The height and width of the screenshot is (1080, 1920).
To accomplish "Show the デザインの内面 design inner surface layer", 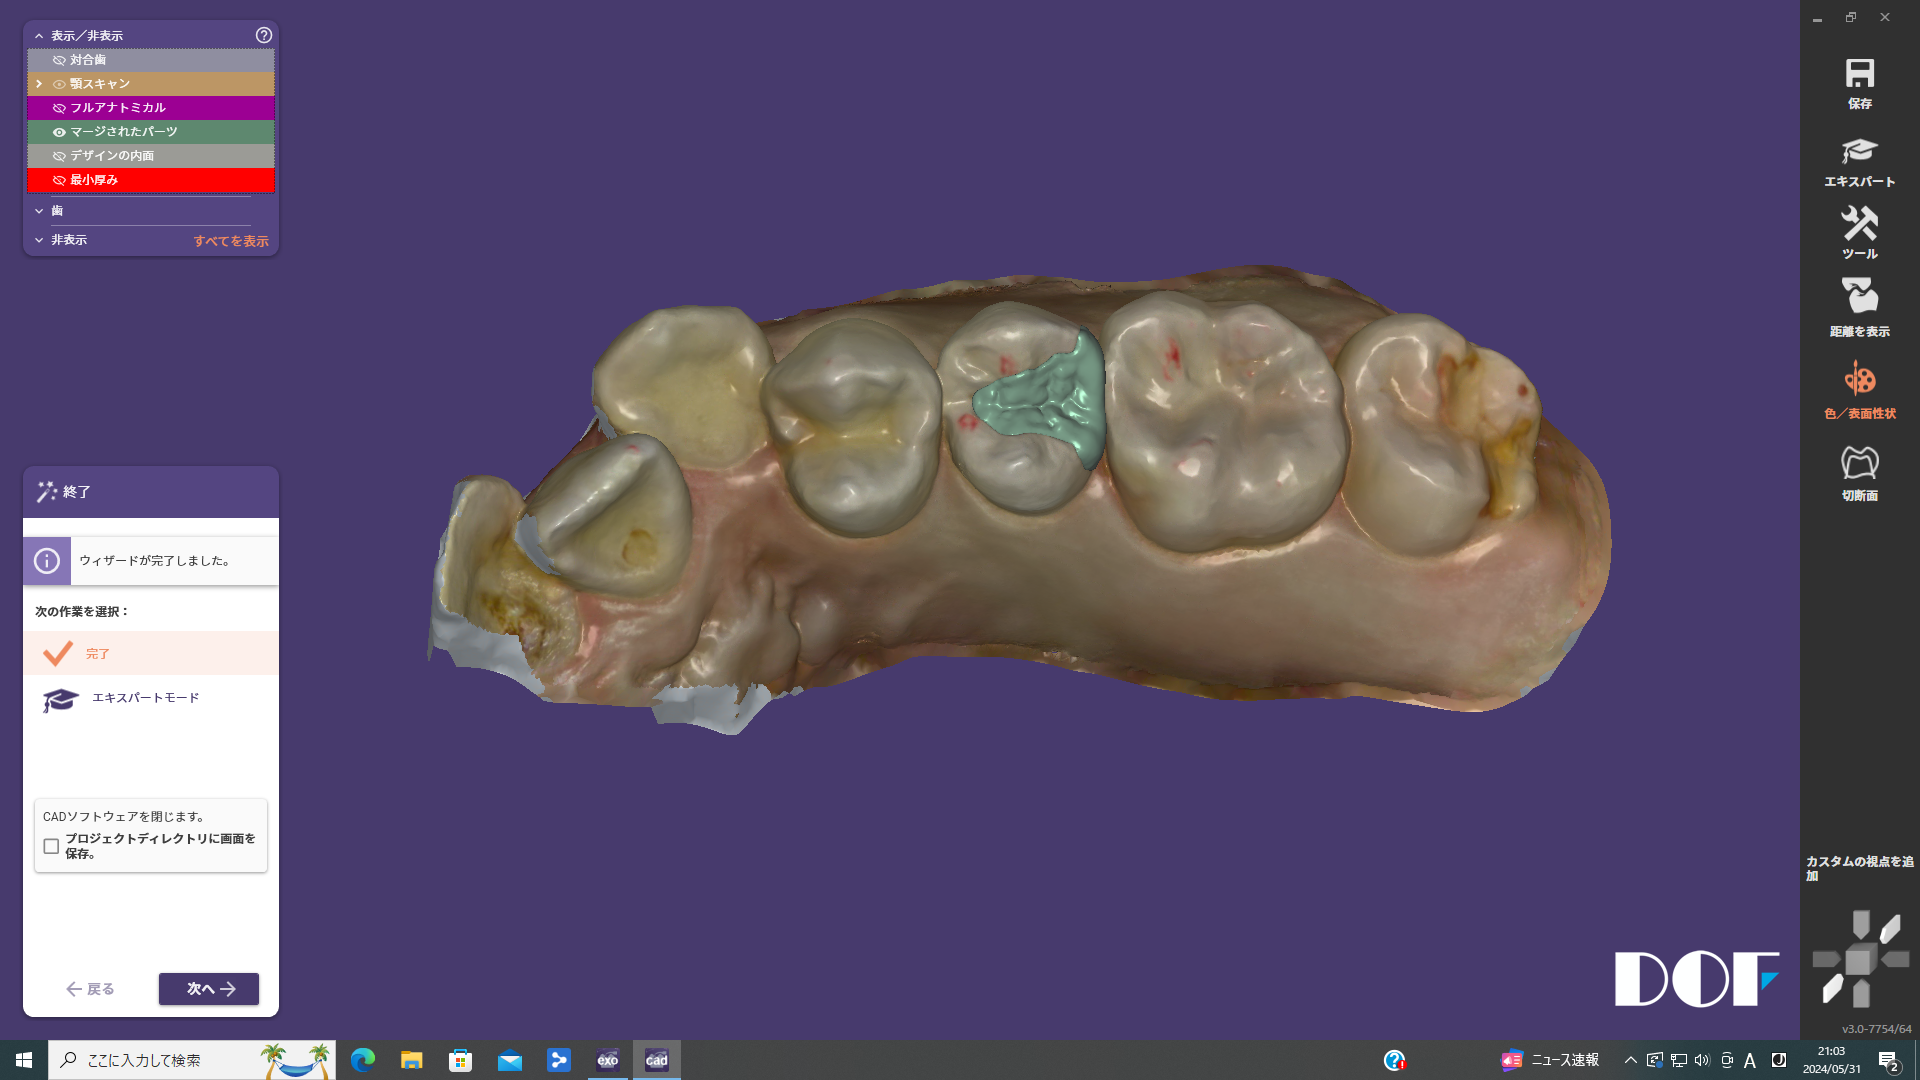I will [59, 156].
